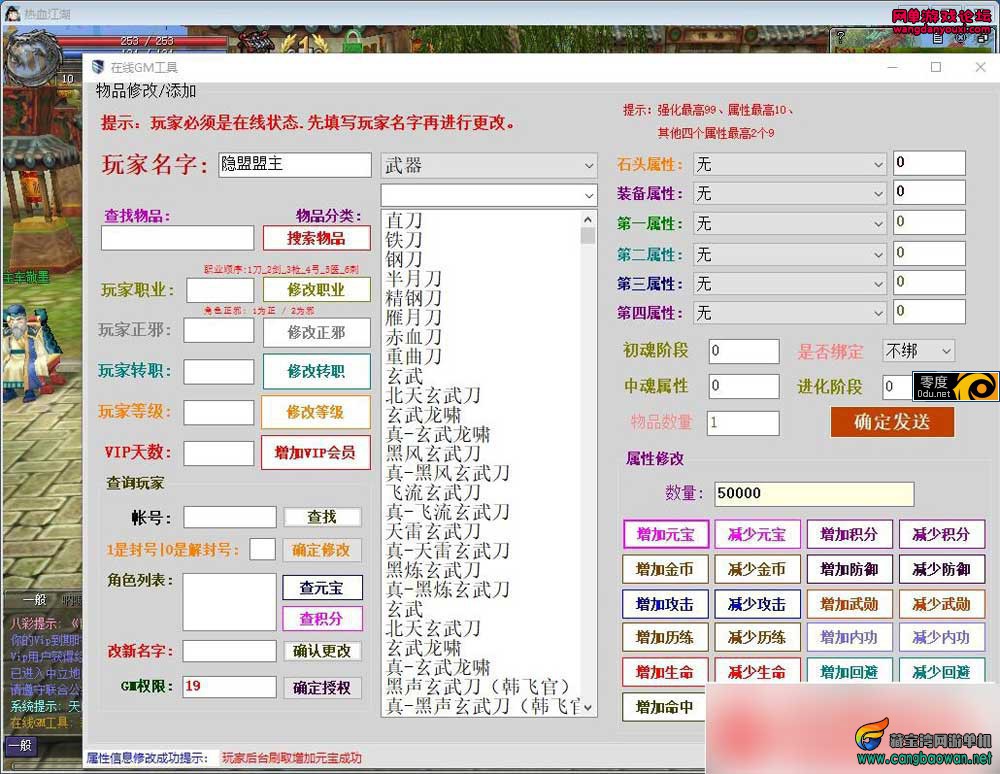Click the item list scrollbar up arrow
The height and width of the screenshot is (774, 1000).
[587, 219]
